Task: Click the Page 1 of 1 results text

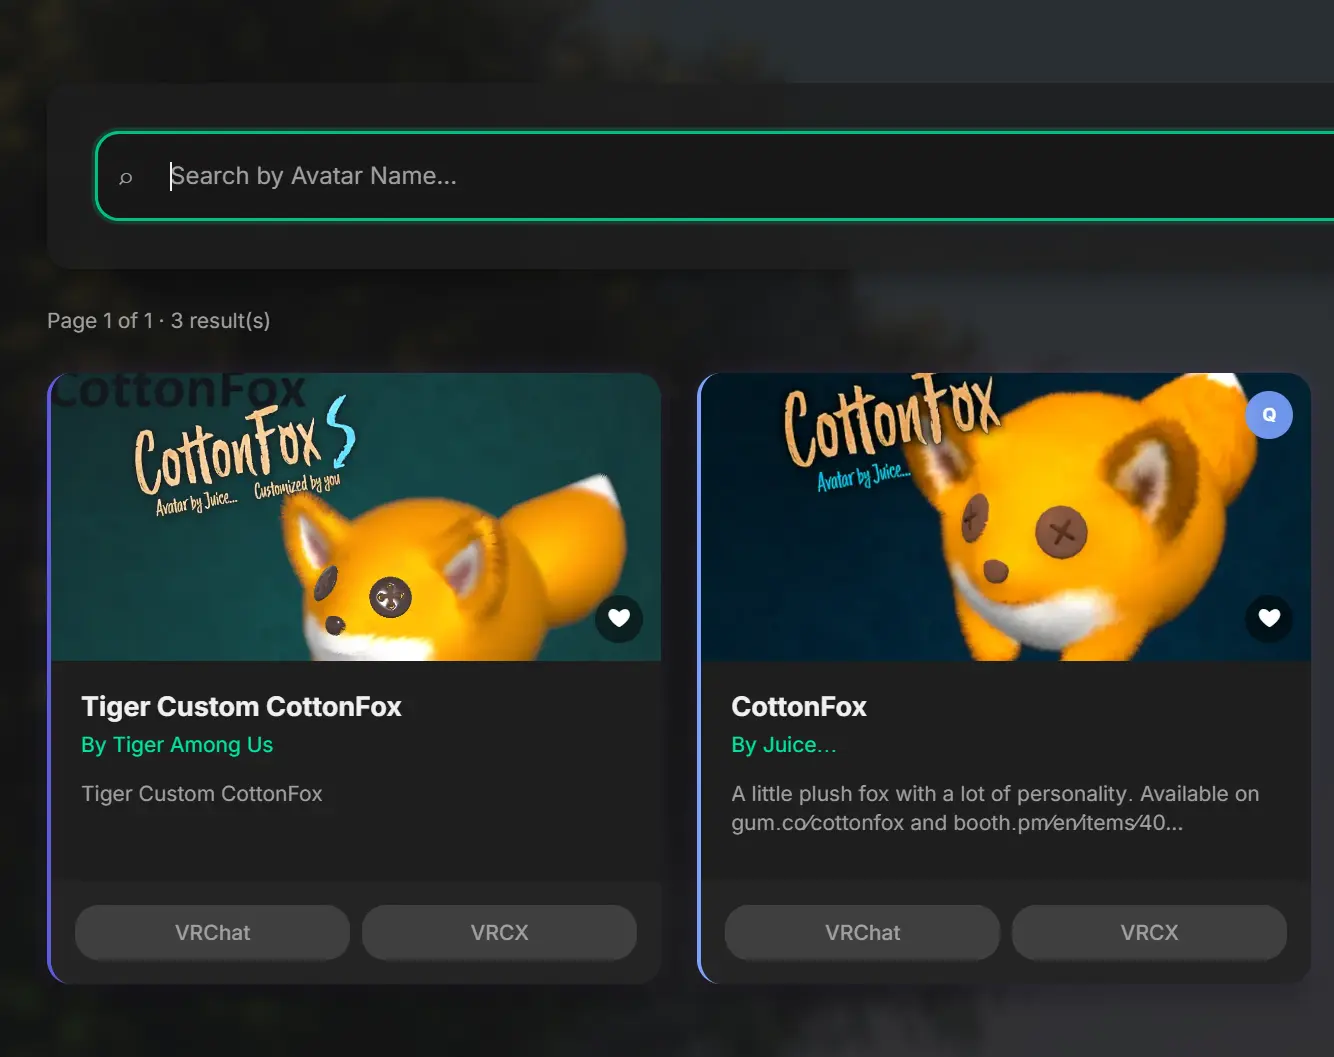Action: pos(158,320)
